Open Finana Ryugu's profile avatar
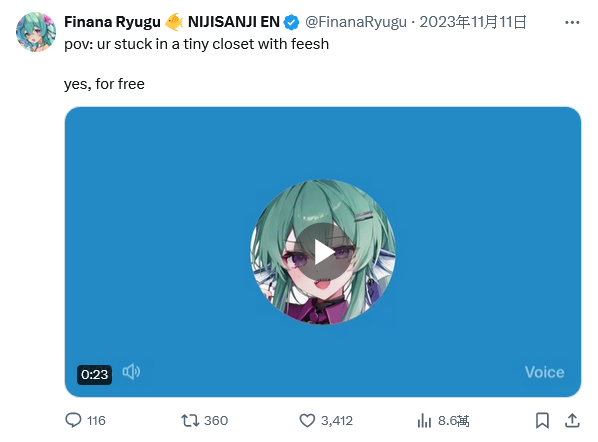 [x=36, y=32]
